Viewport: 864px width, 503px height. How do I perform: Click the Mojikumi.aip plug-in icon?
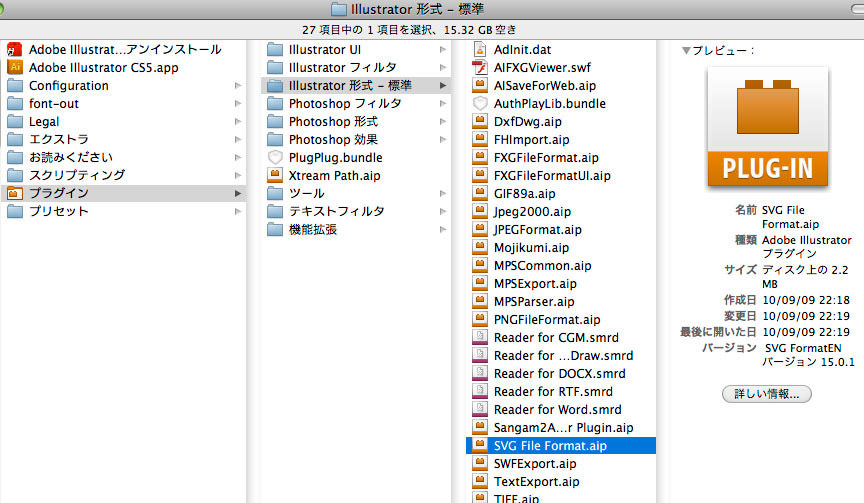click(480, 247)
